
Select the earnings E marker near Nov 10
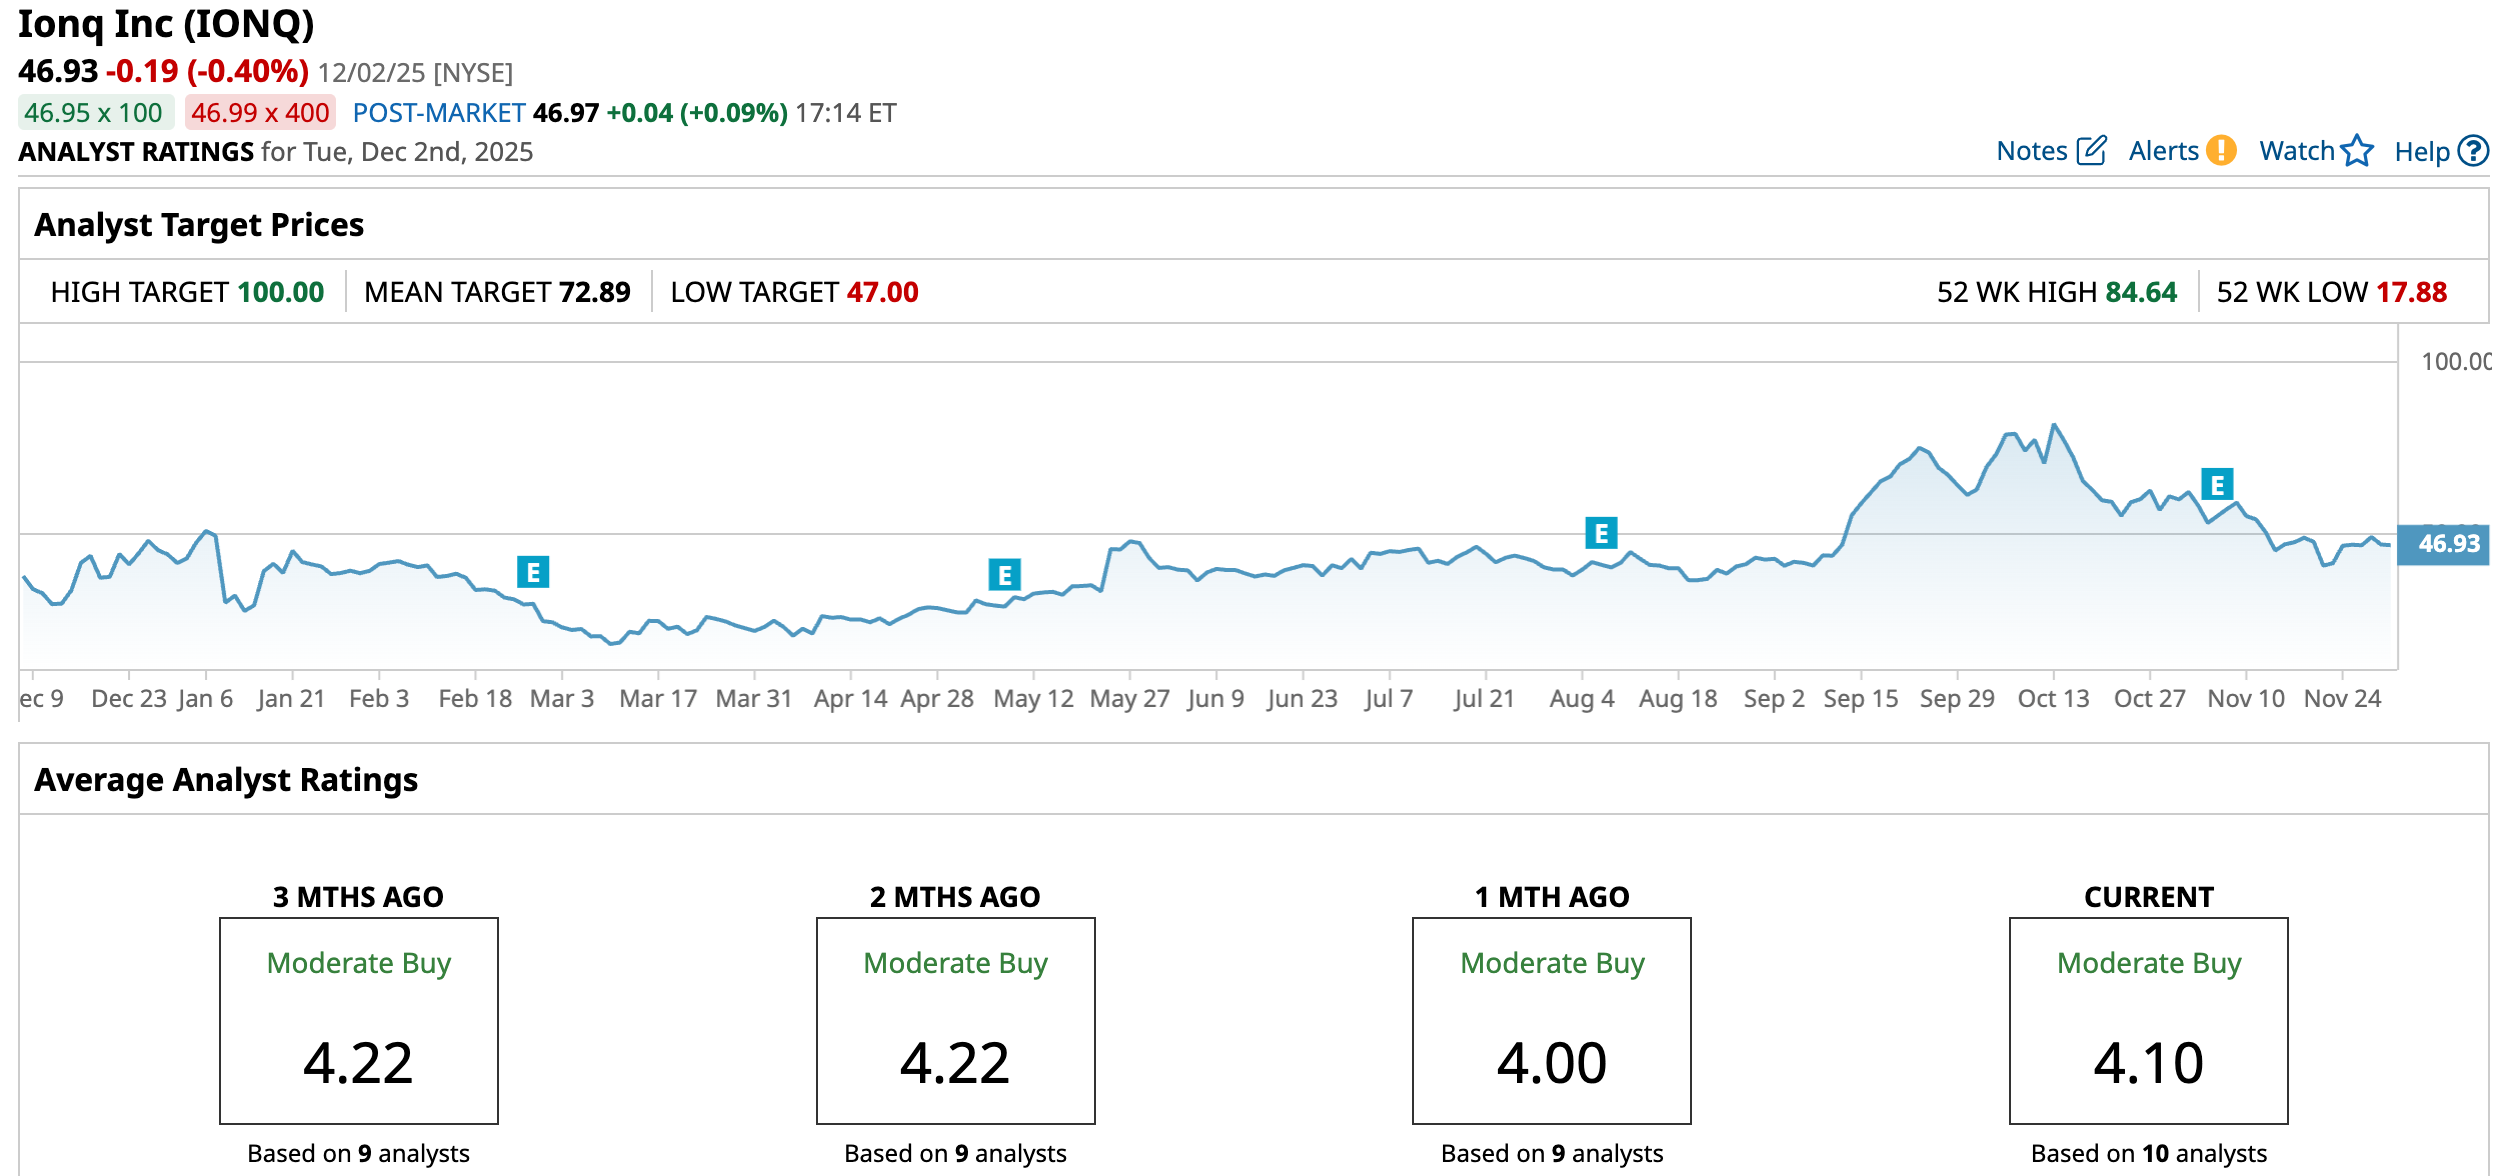point(2217,485)
